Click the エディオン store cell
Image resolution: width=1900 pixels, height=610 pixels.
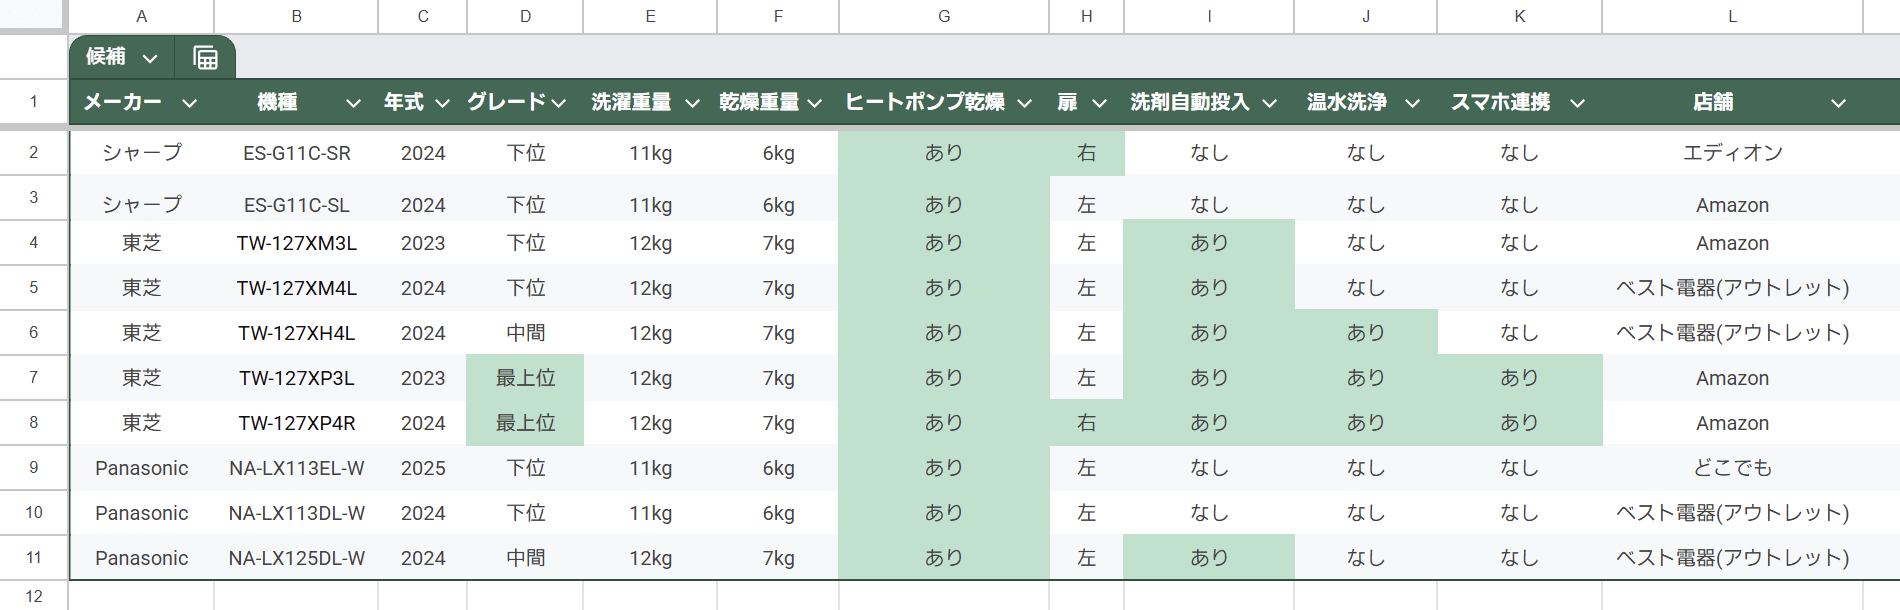pyautogui.click(x=1732, y=153)
